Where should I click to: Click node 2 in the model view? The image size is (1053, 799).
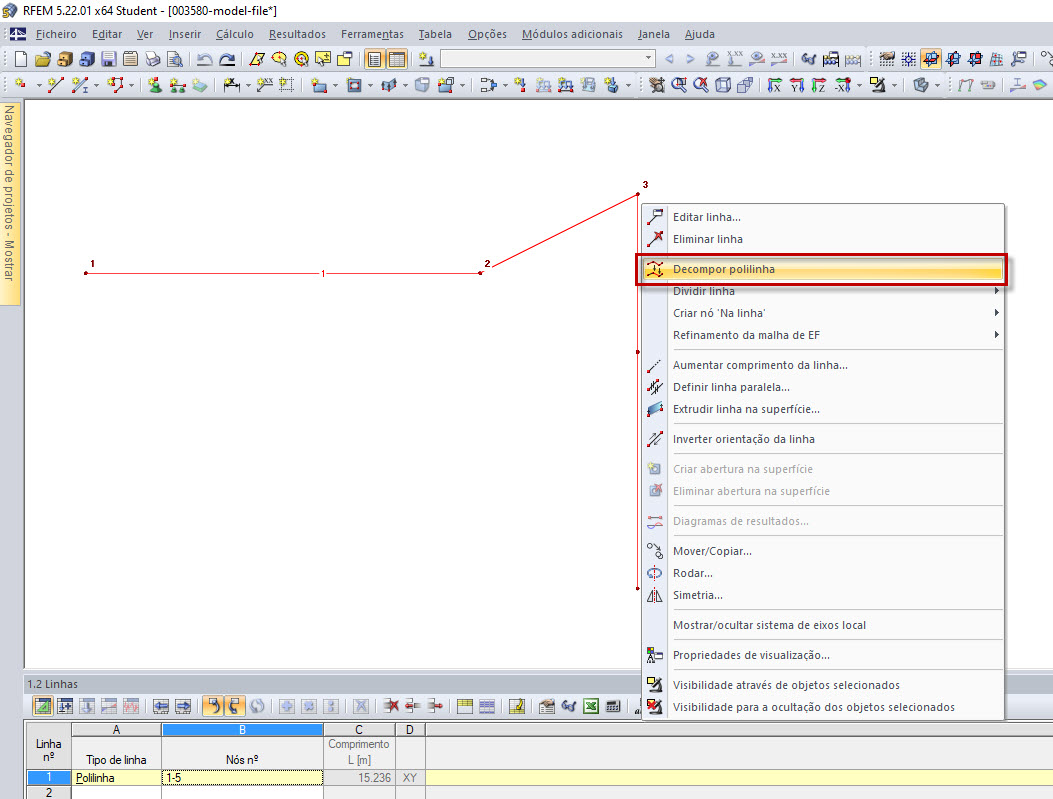pyautogui.click(x=481, y=273)
